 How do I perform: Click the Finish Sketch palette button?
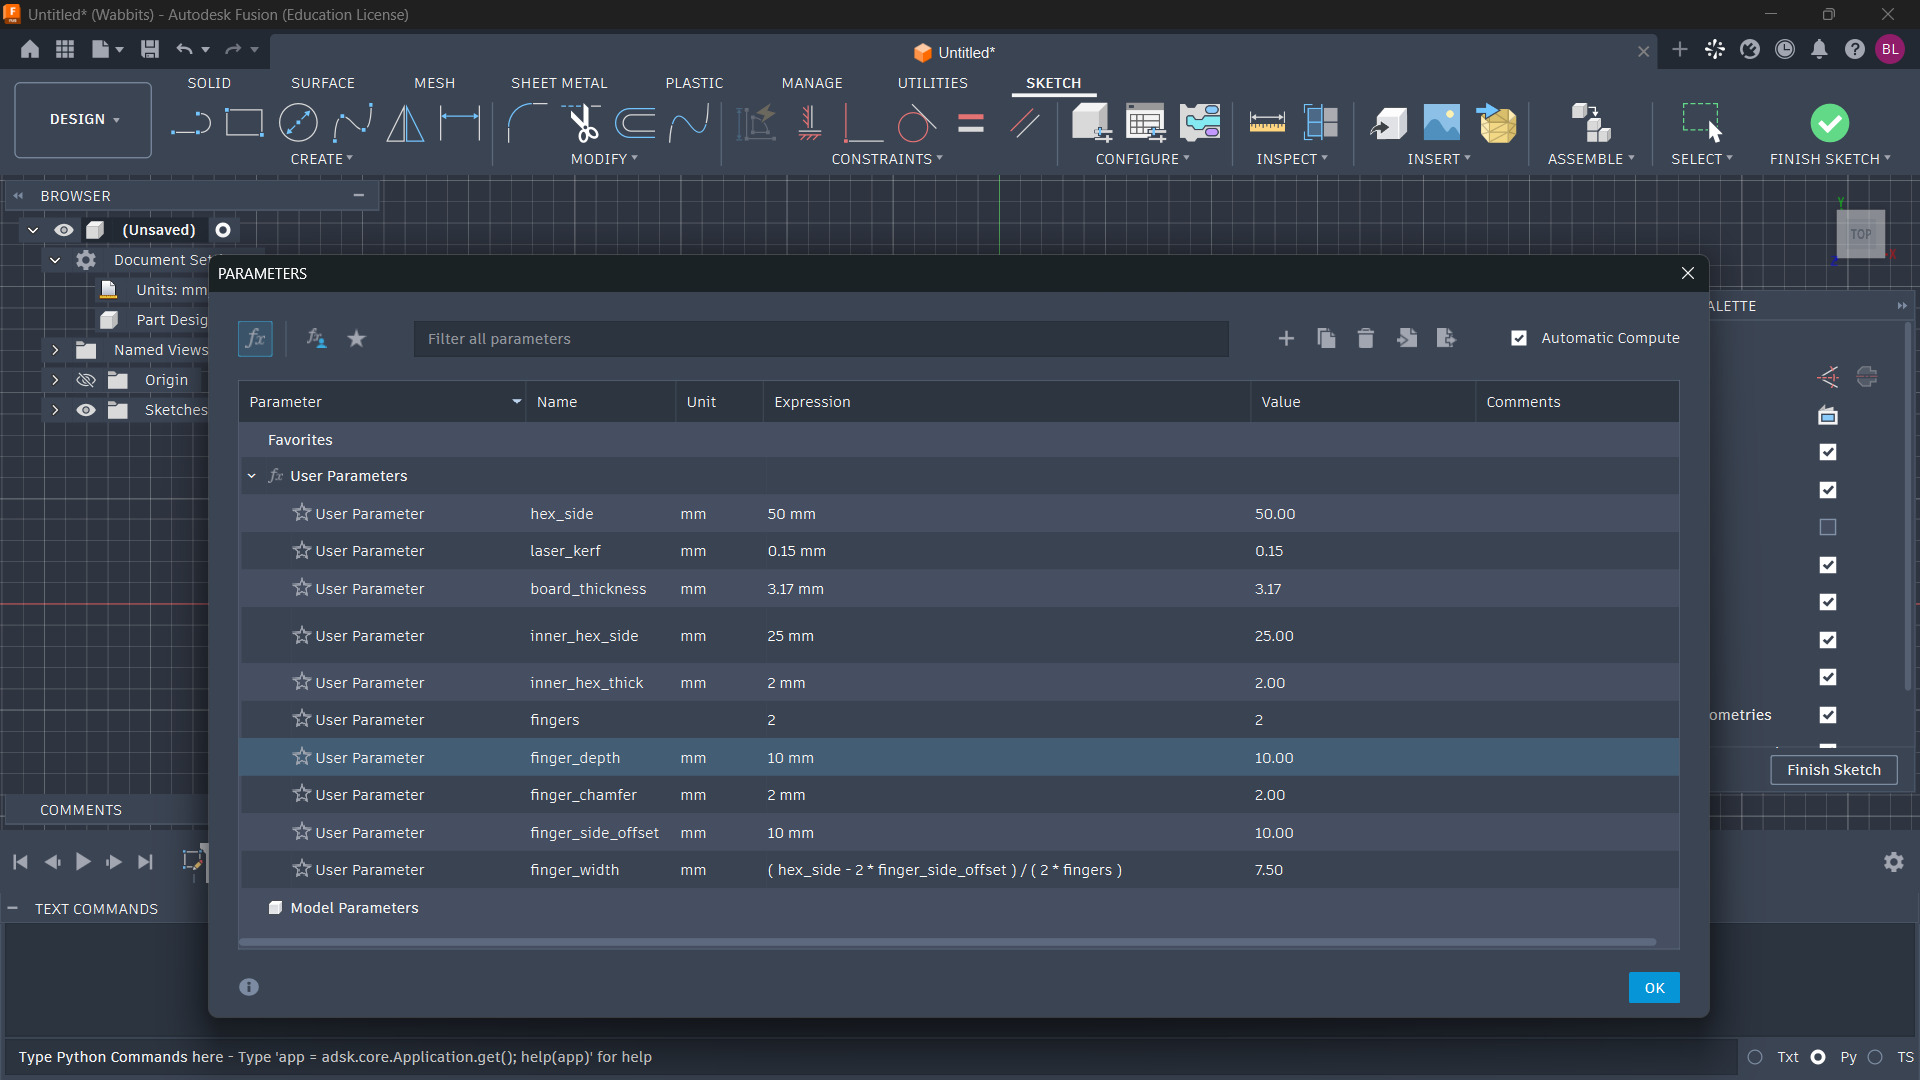[x=1834, y=770]
